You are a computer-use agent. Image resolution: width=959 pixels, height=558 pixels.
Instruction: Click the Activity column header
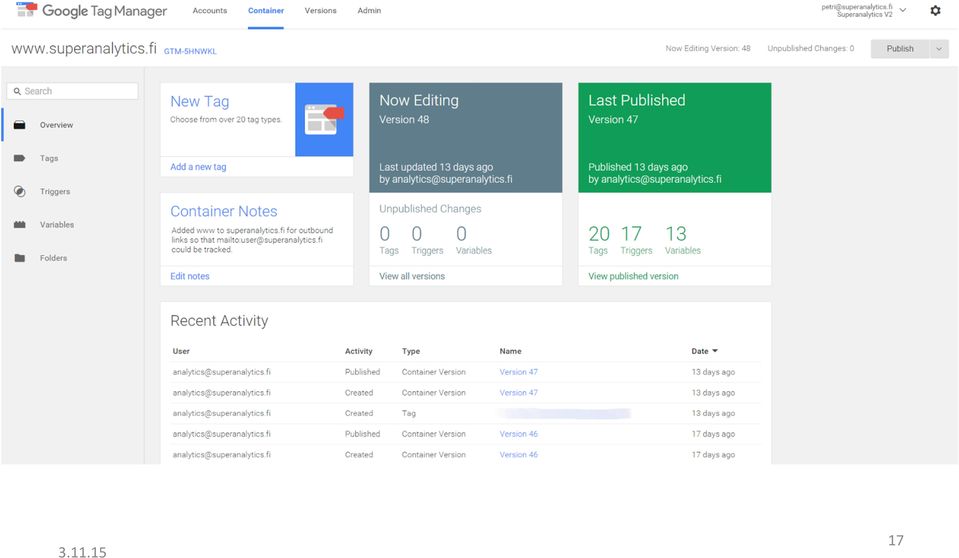(358, 351)
